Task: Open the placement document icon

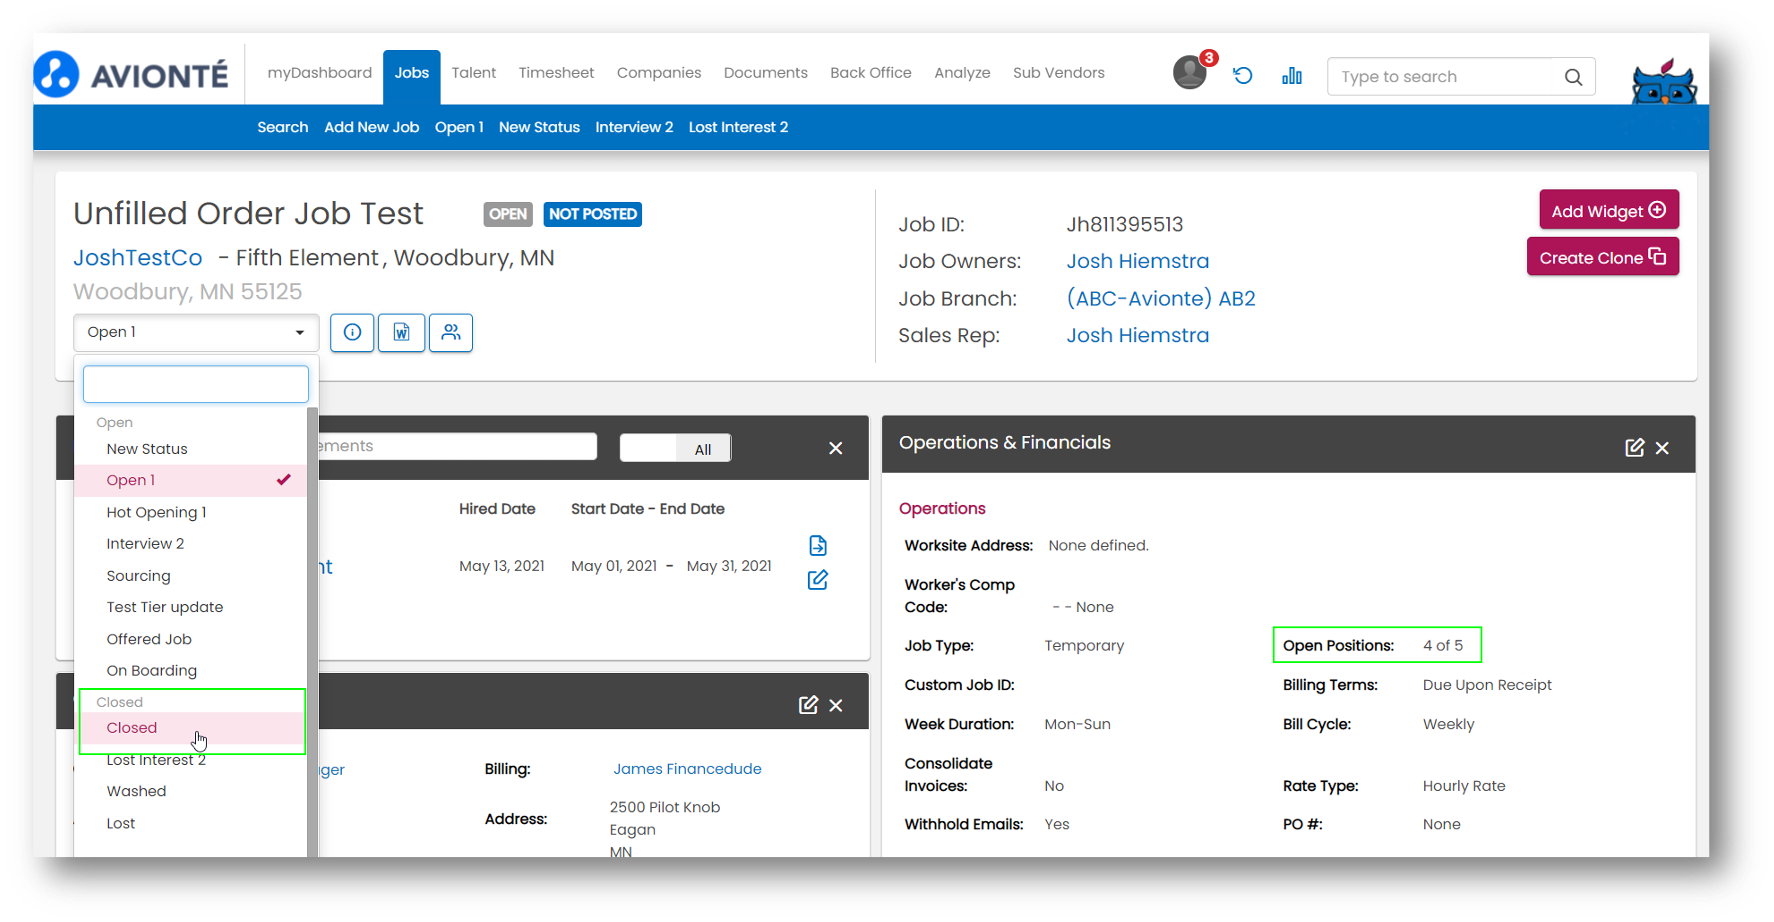Action: [818, 545]
